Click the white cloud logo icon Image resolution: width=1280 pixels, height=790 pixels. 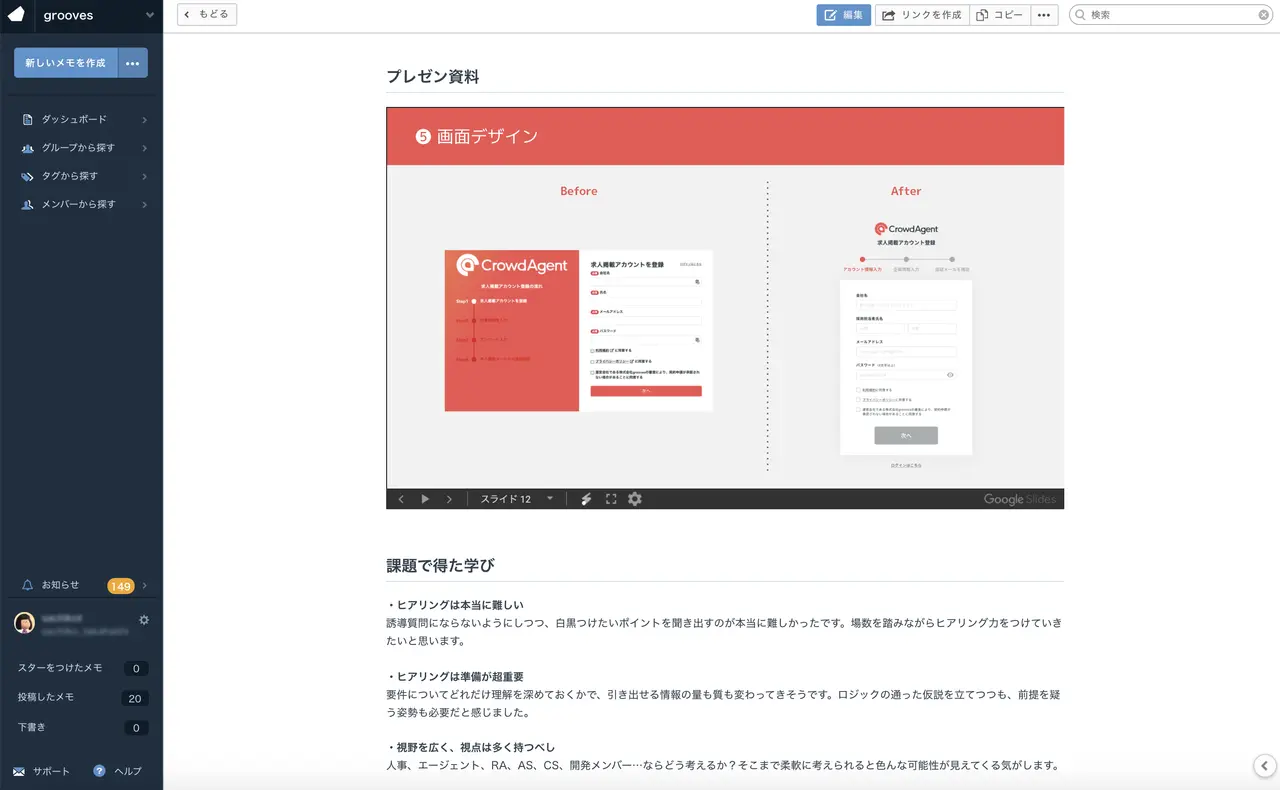click(16, 15)
